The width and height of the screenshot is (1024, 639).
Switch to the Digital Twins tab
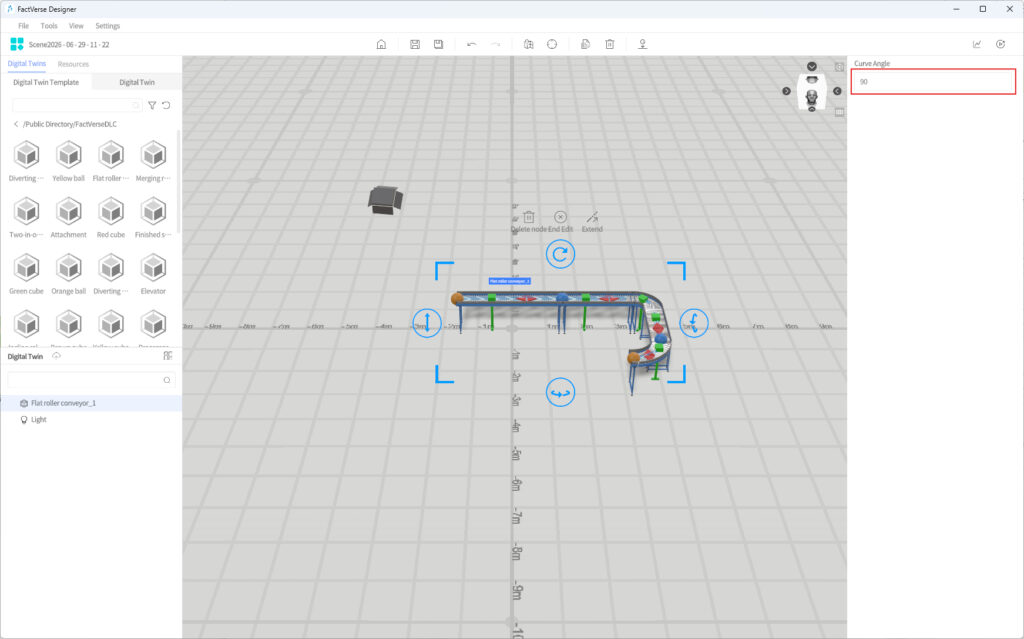click(27, 64)
